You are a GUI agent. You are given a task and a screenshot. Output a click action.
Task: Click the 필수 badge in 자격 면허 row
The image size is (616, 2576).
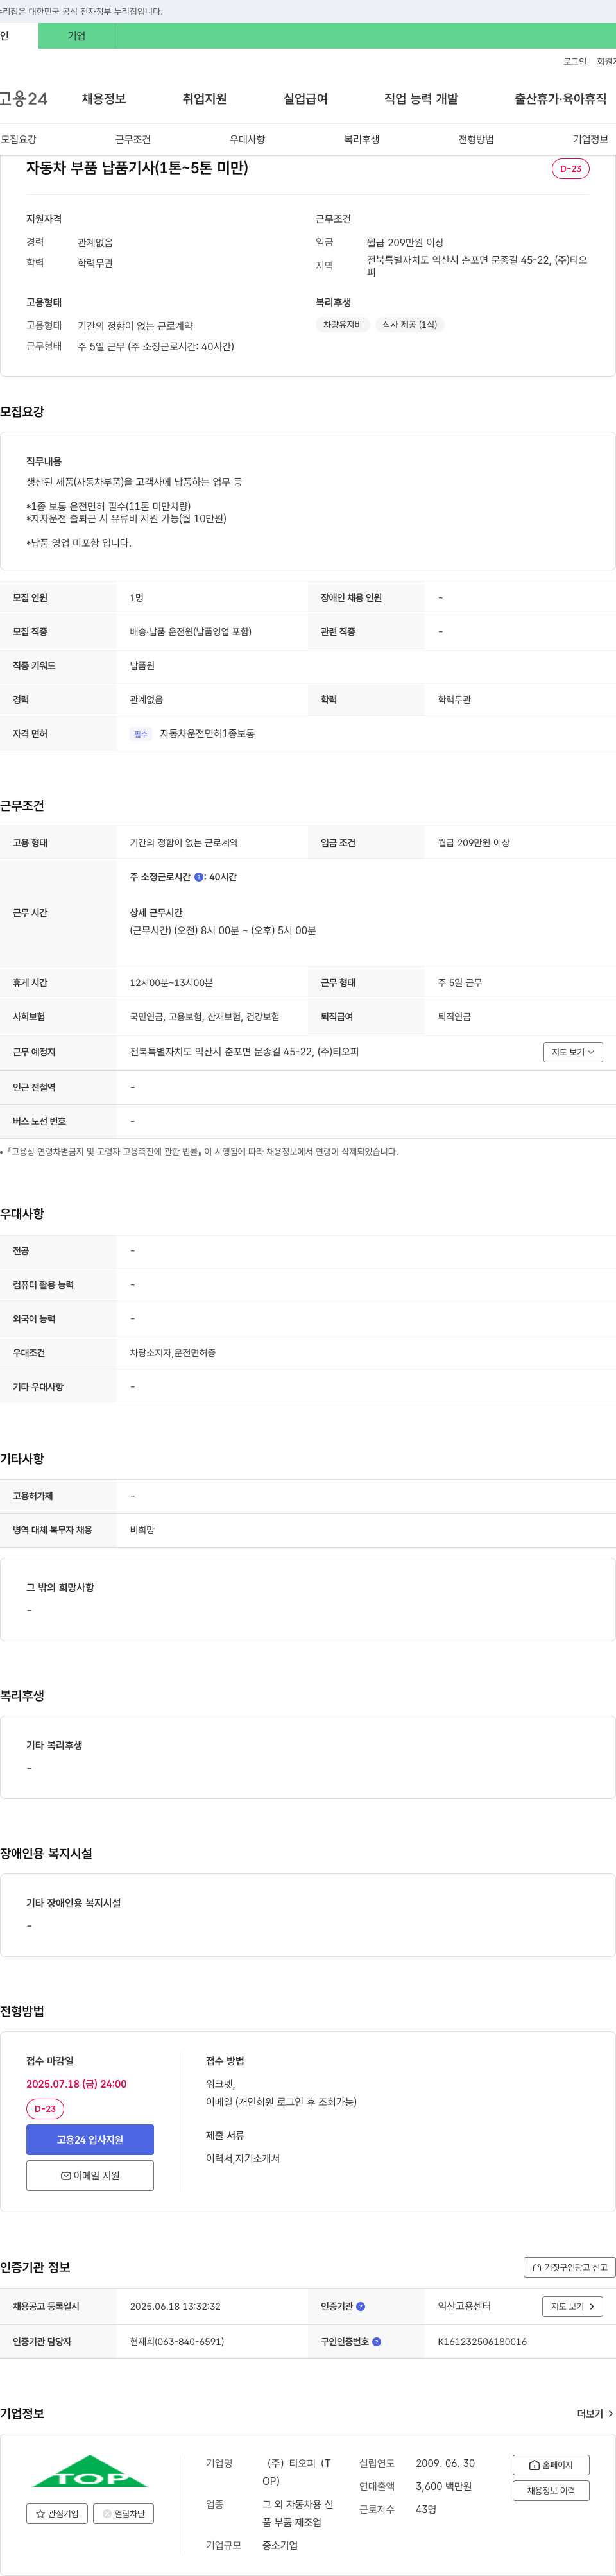(141, 734)
